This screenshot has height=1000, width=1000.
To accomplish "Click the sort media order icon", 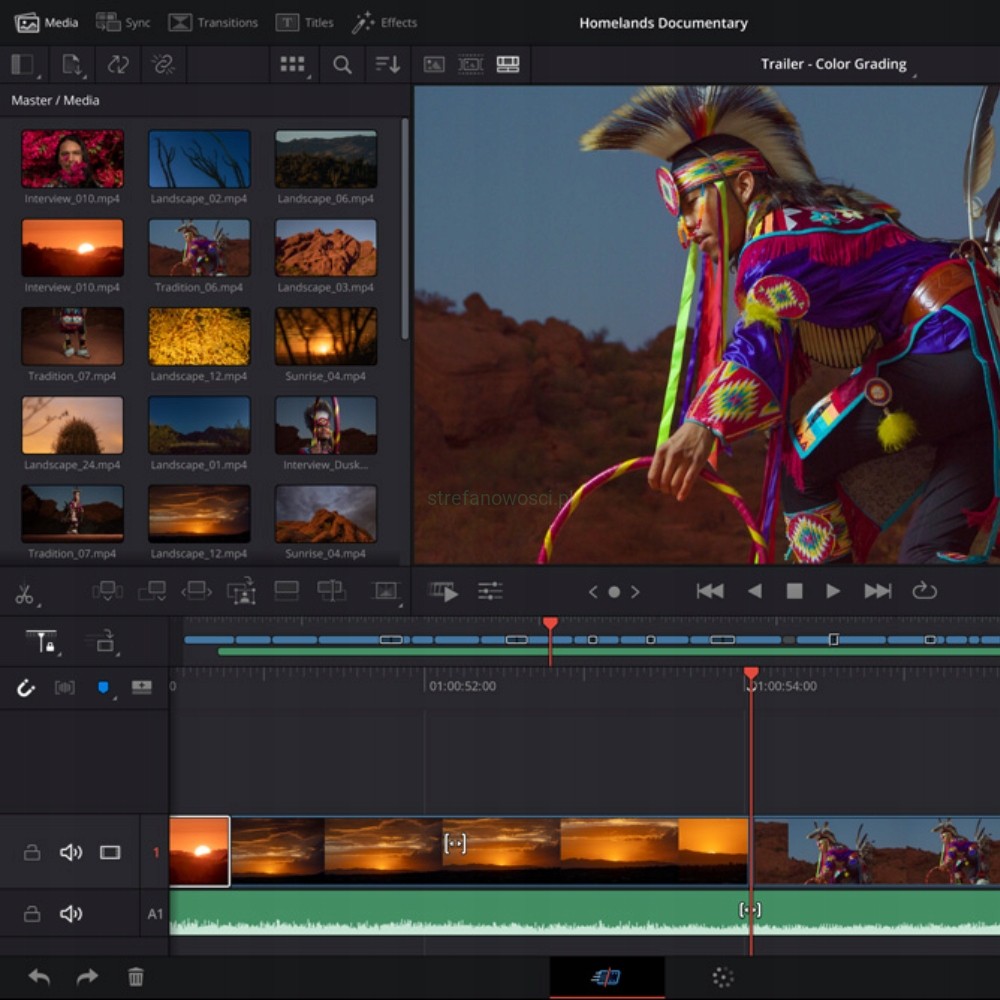I will 387,65.
